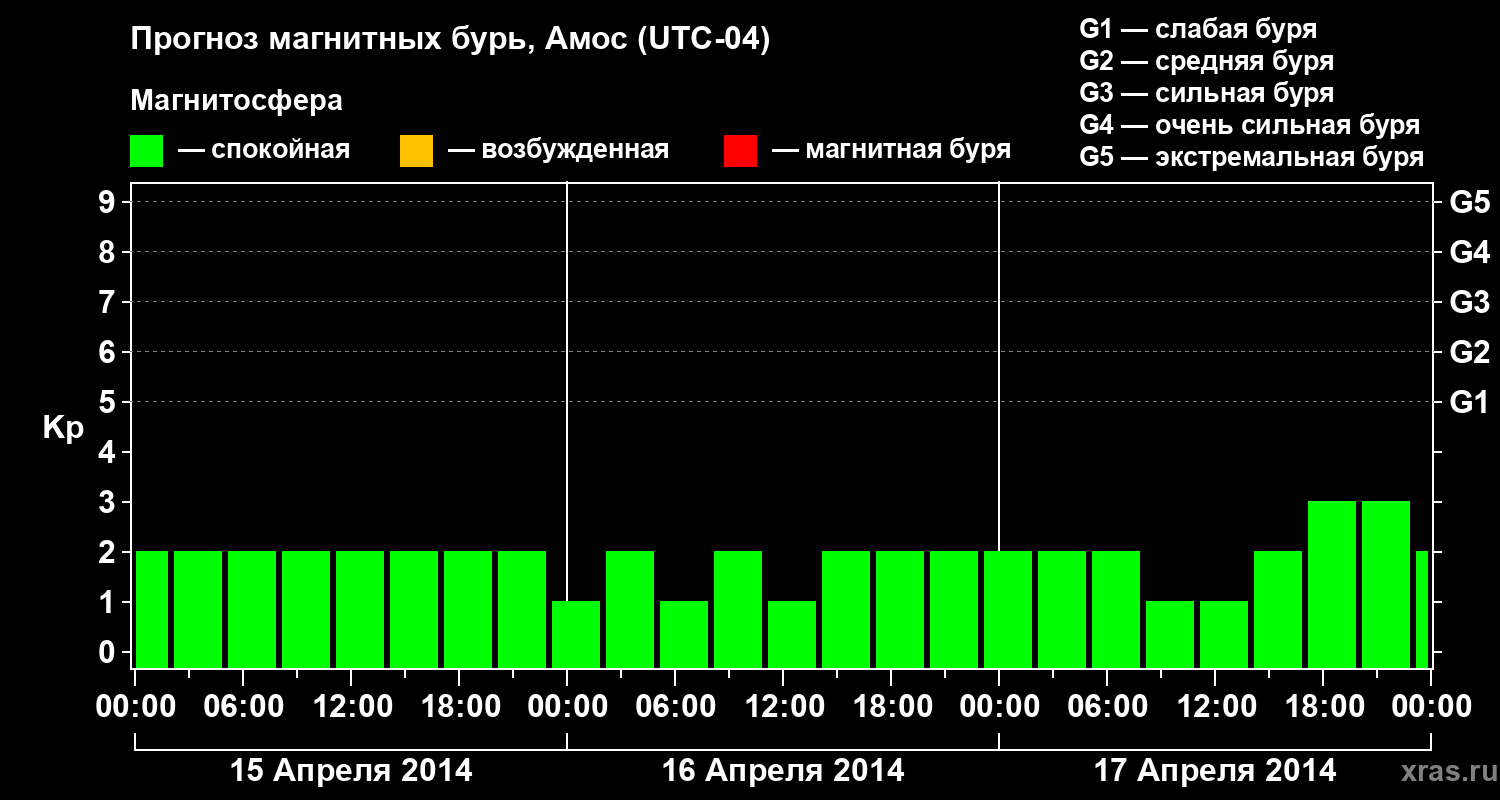Click the Kp 1 bar starting 09:00 on 17 Апреля

1170,634
